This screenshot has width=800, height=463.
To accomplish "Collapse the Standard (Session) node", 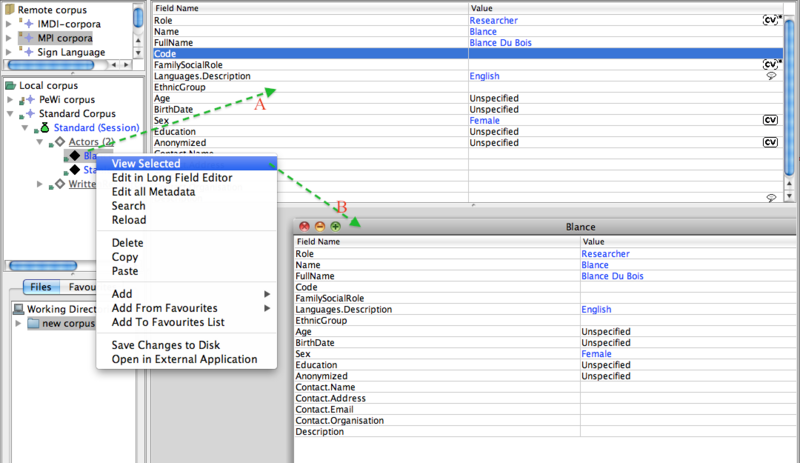I will [25, 128].
